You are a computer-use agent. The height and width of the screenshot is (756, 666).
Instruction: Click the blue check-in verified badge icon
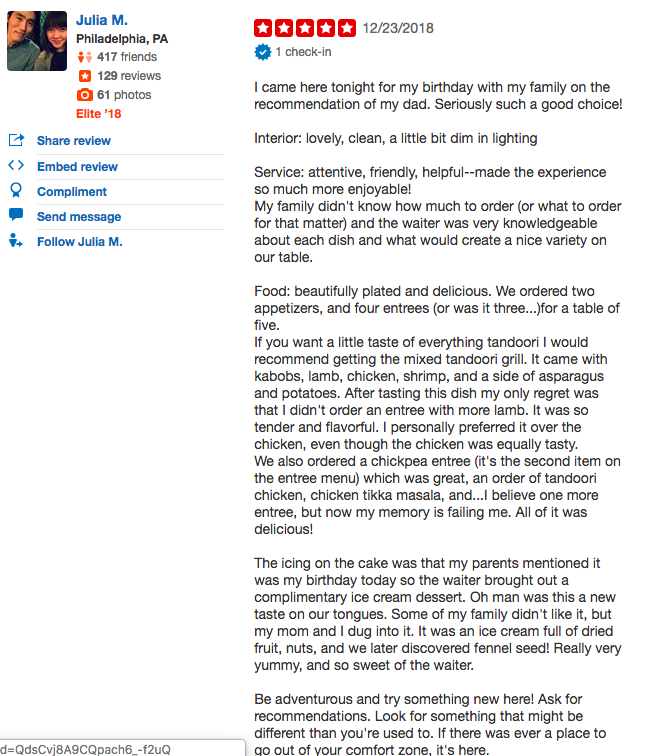point(263,52)
